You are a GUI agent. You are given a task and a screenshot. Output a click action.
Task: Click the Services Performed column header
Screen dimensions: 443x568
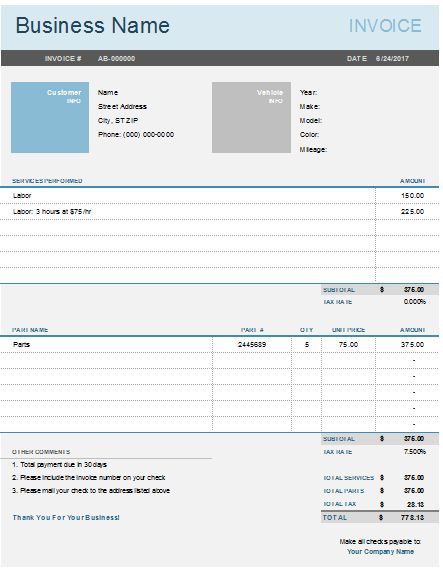point(47,181)
